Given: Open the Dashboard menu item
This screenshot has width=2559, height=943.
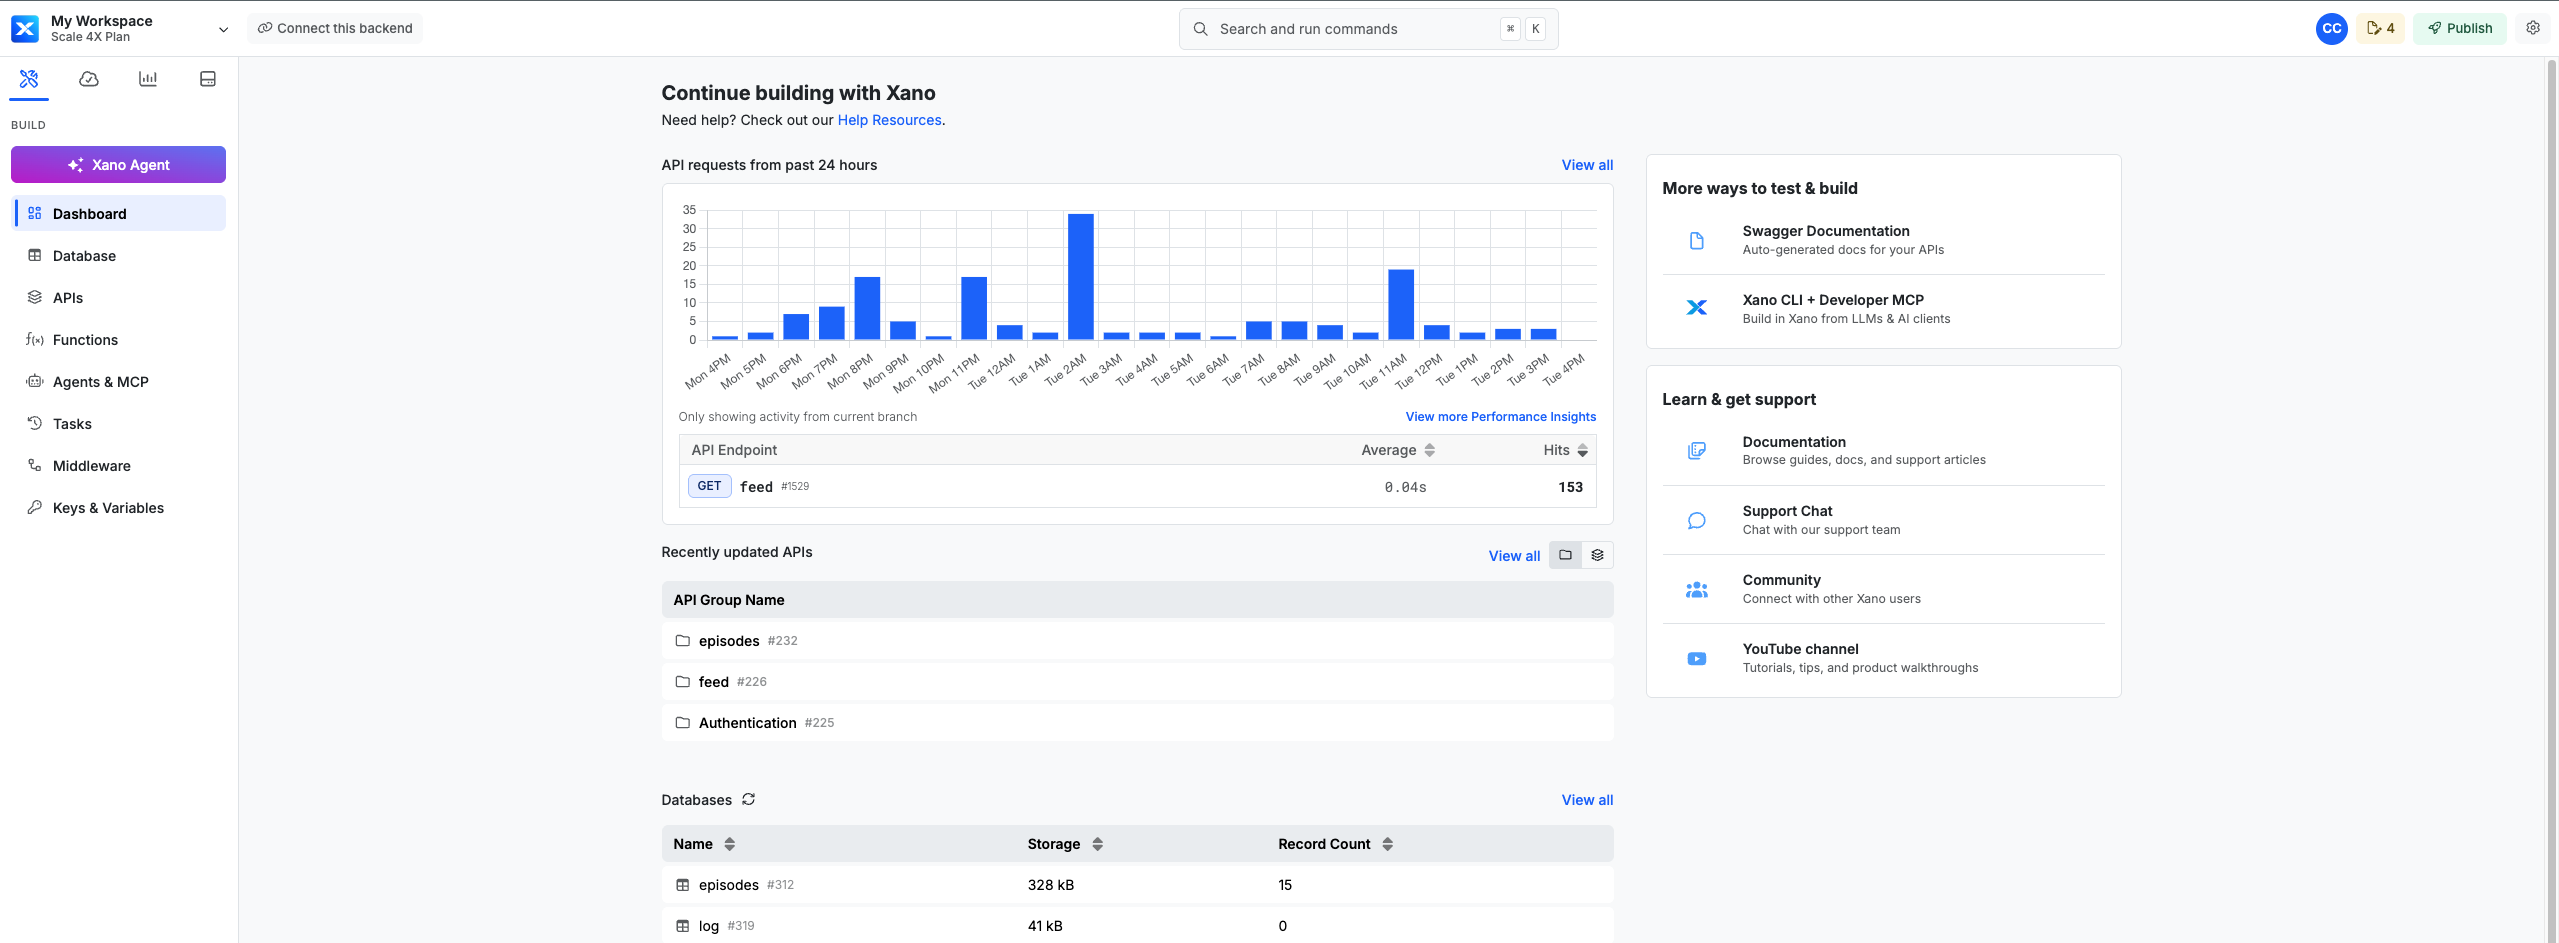Looking at the screenshot, I should tap(119, 213).
